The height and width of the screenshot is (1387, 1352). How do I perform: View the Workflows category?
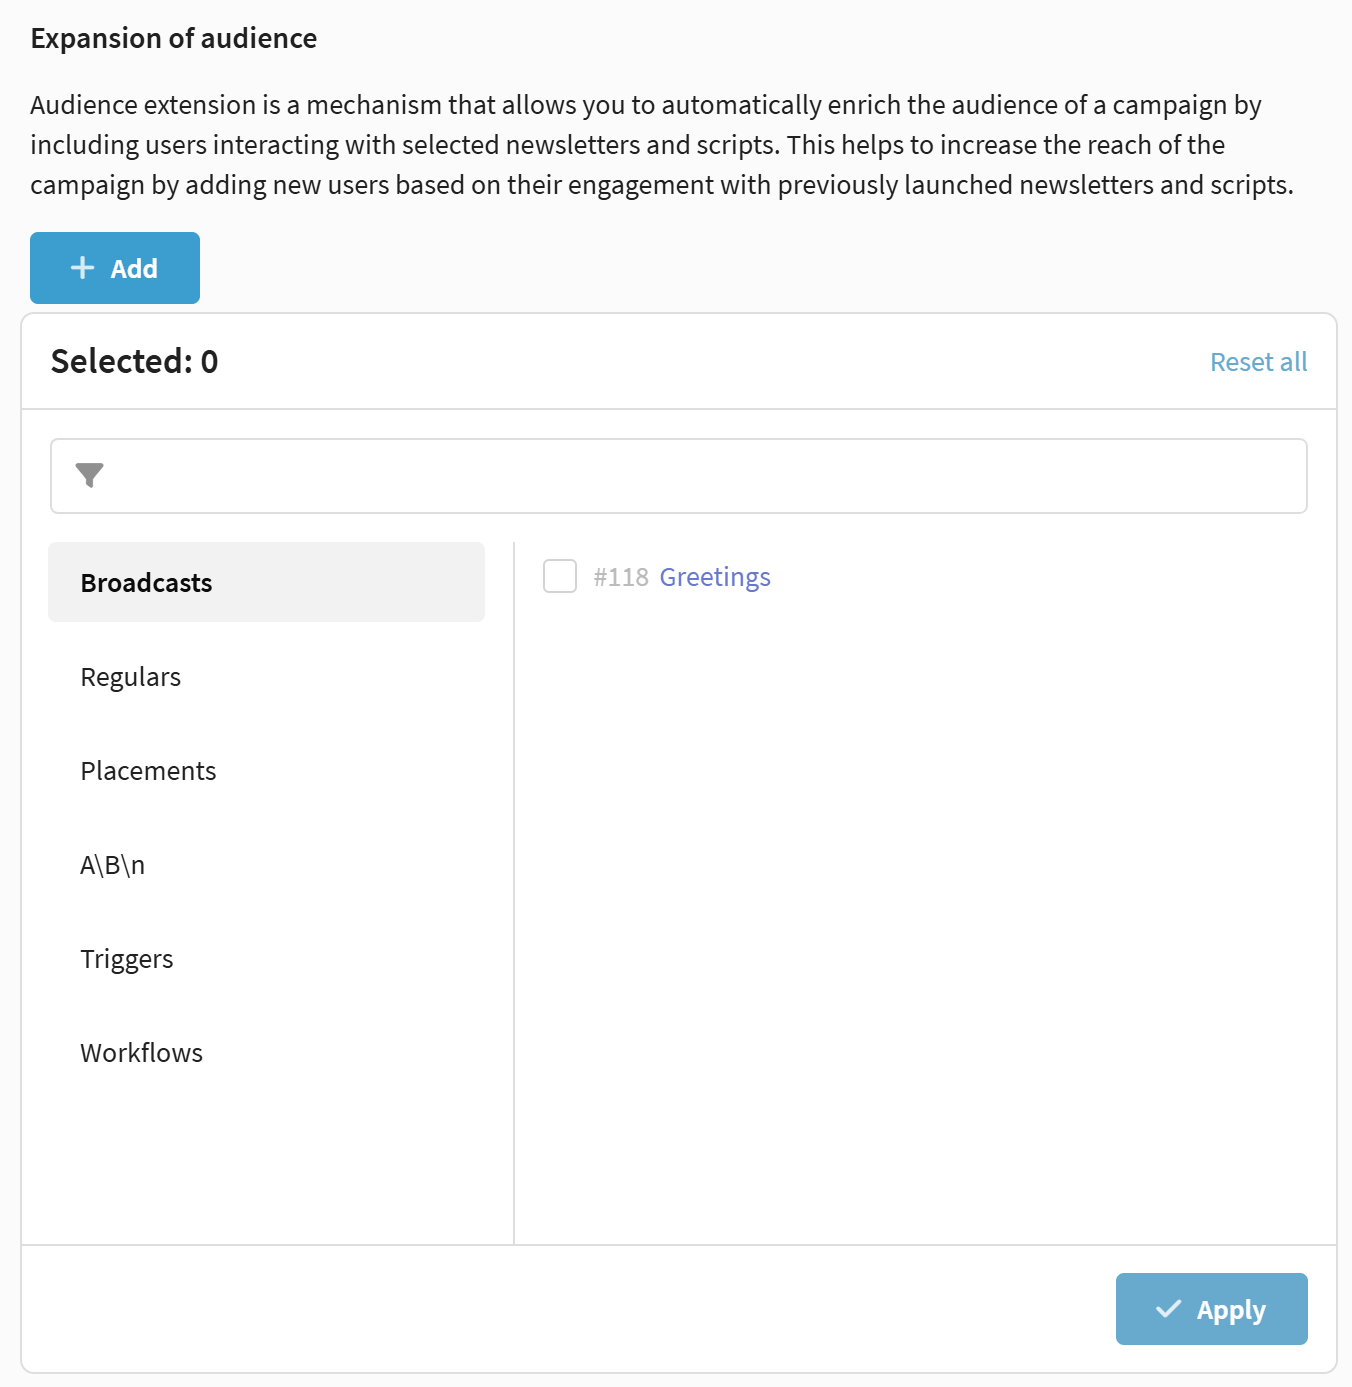coord(142,1053)
